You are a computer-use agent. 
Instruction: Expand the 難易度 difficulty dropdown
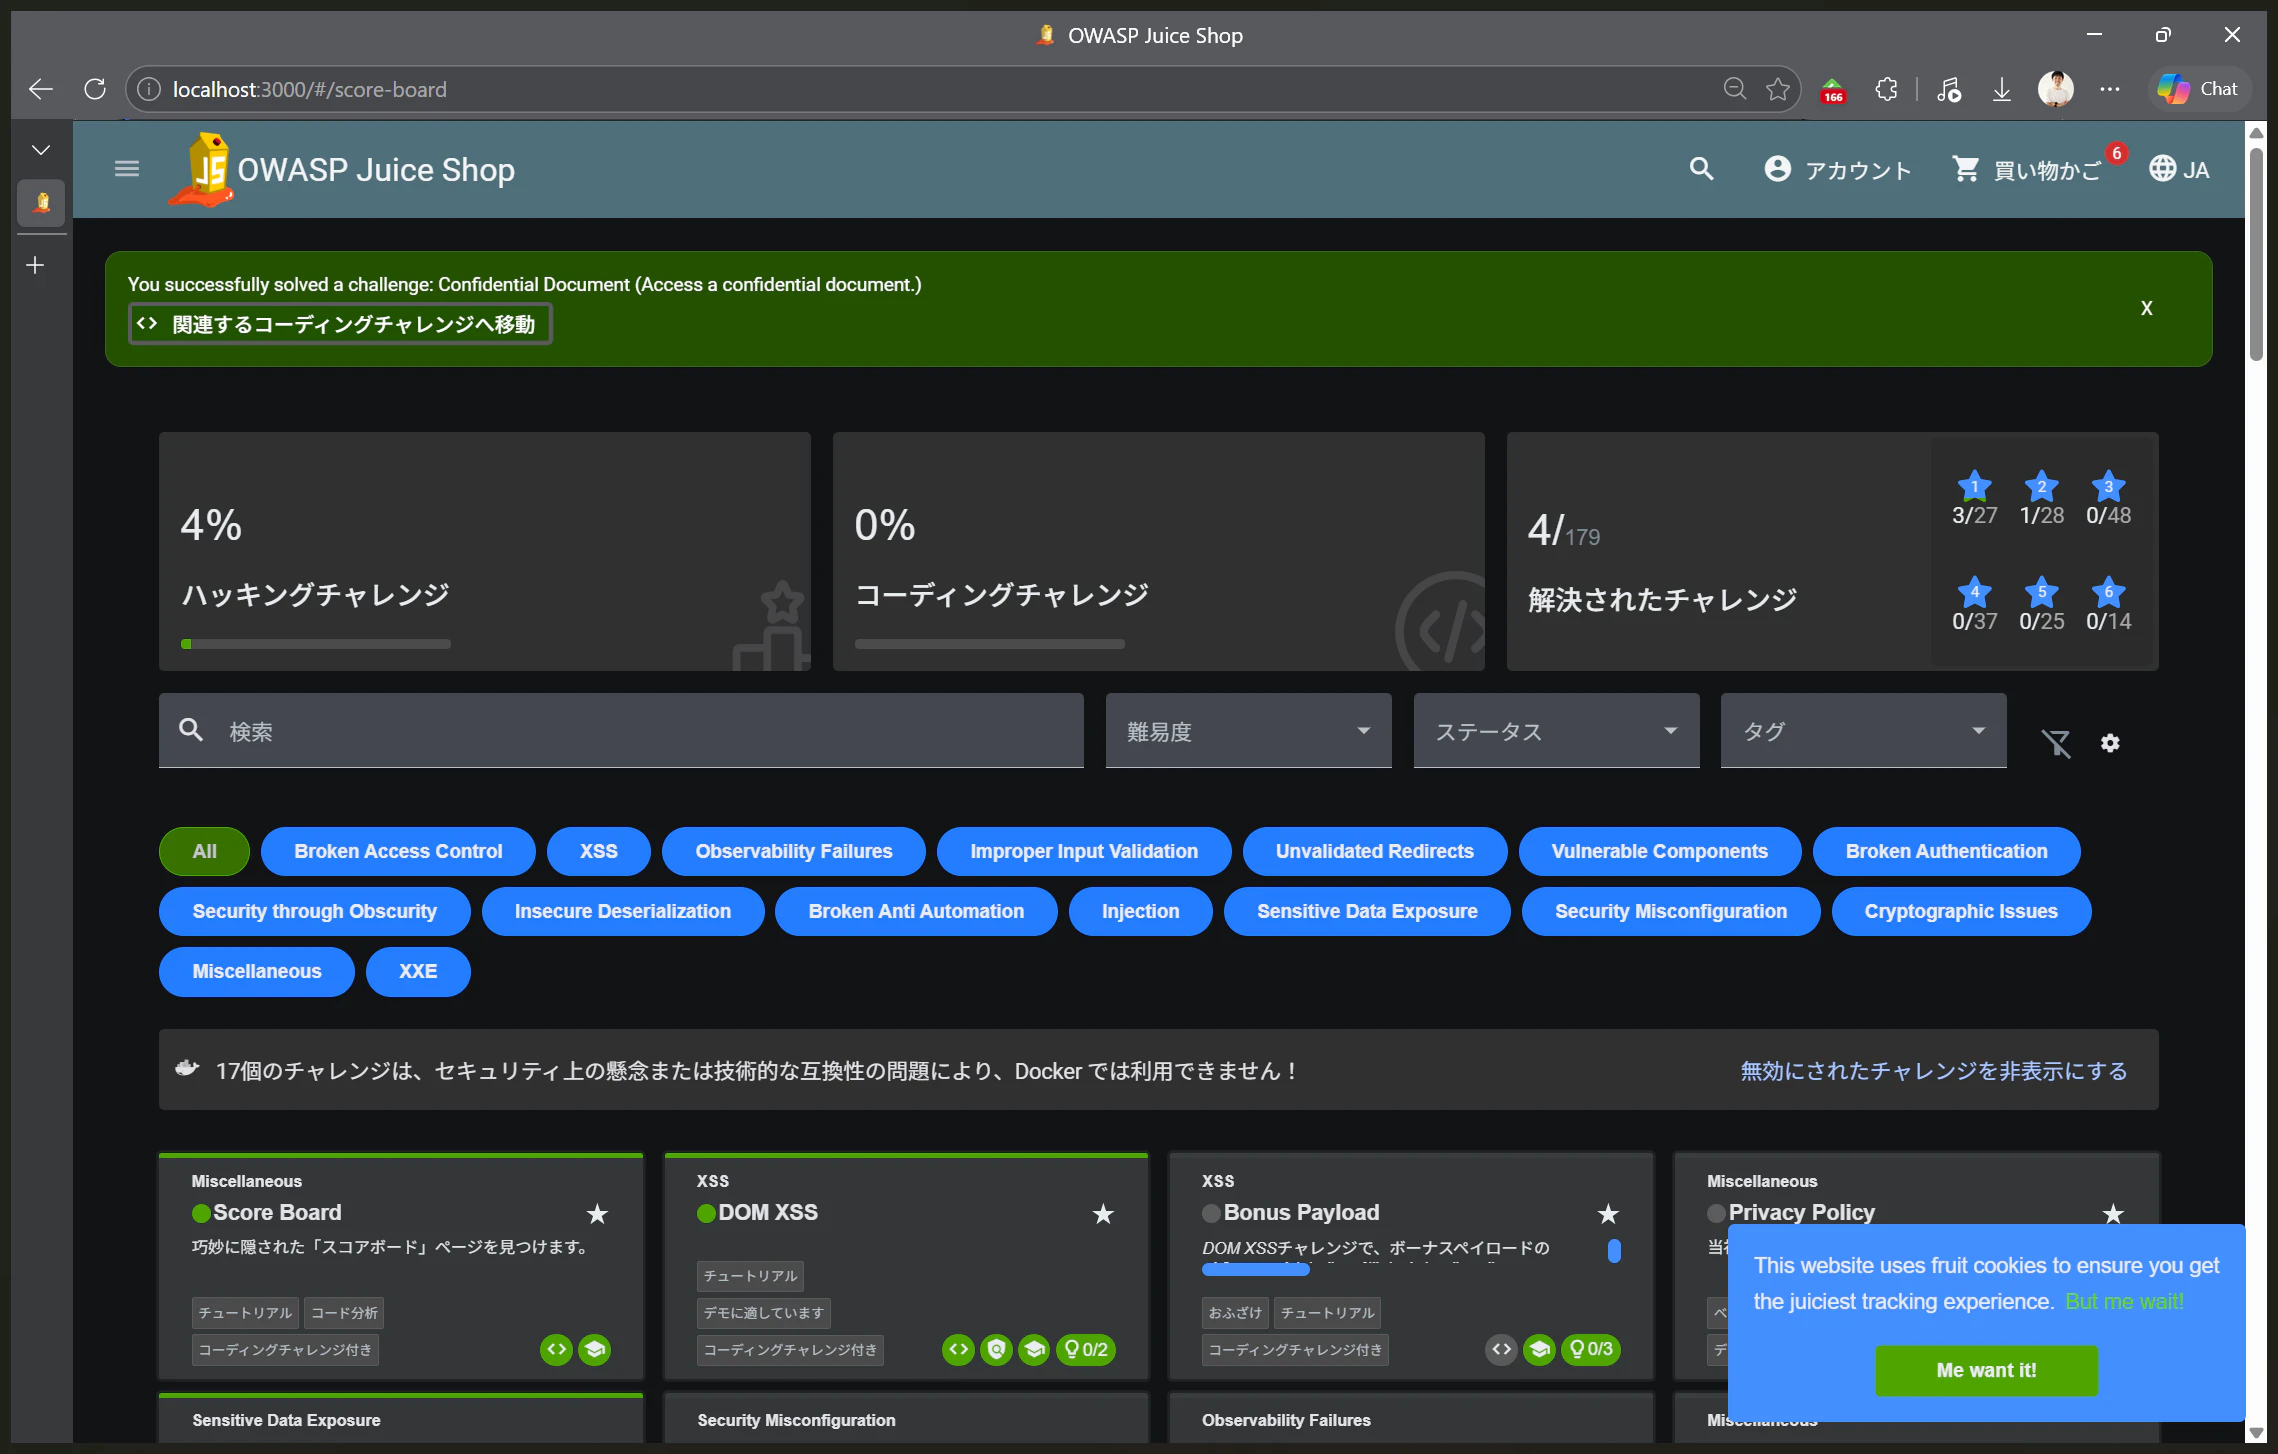[x=1248, y=731]
